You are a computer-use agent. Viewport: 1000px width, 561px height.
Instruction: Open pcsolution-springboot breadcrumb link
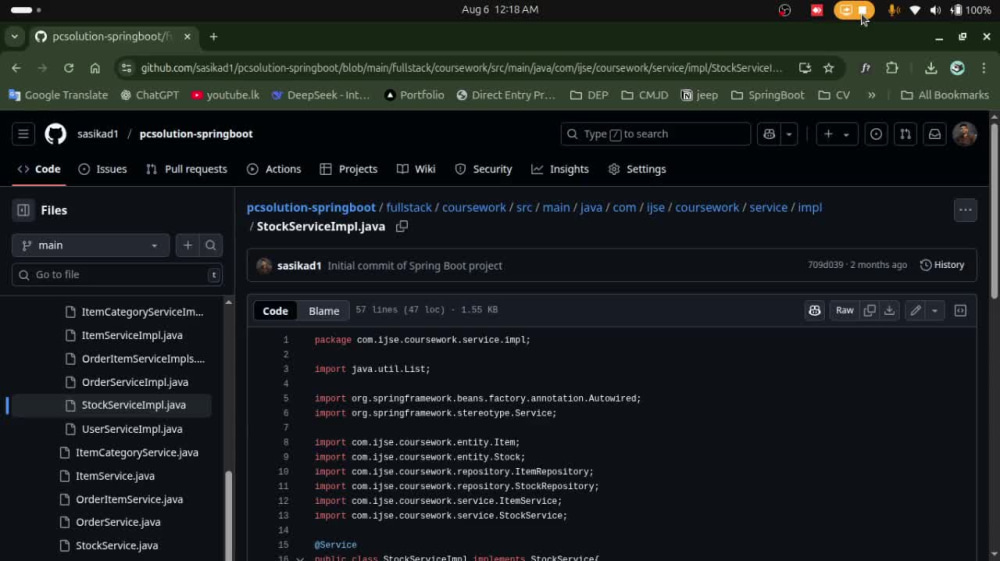311,207
